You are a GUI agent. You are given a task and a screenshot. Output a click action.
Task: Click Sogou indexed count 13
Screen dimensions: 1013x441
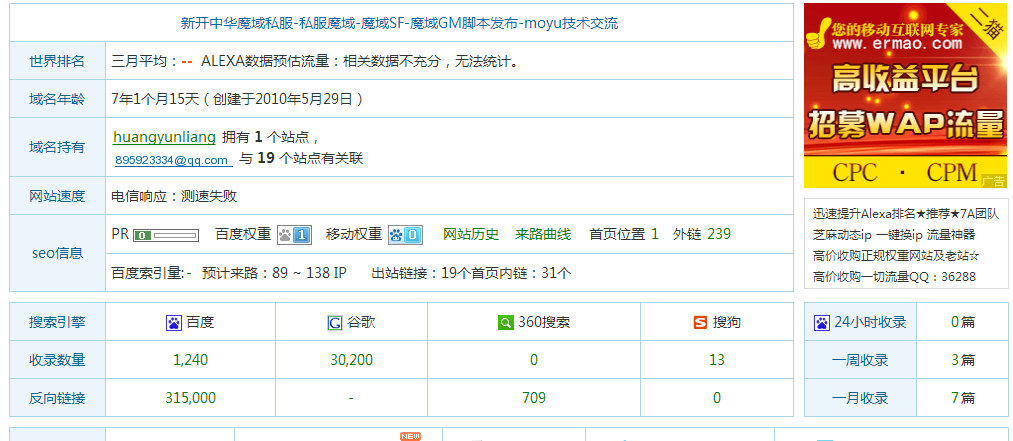click(x=716, y=360)
